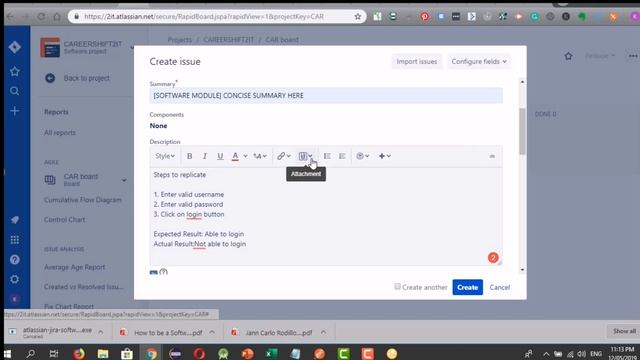The height and width of the screenshot is (360, 640).
Task: Open Firefox from the taskbar
Action: (x=79, y=353)
